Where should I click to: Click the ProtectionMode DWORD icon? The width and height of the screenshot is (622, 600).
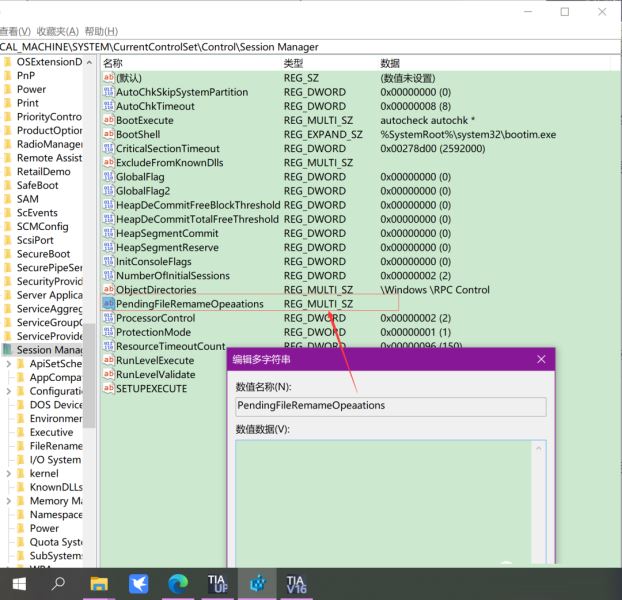click(x=108, y=332)
